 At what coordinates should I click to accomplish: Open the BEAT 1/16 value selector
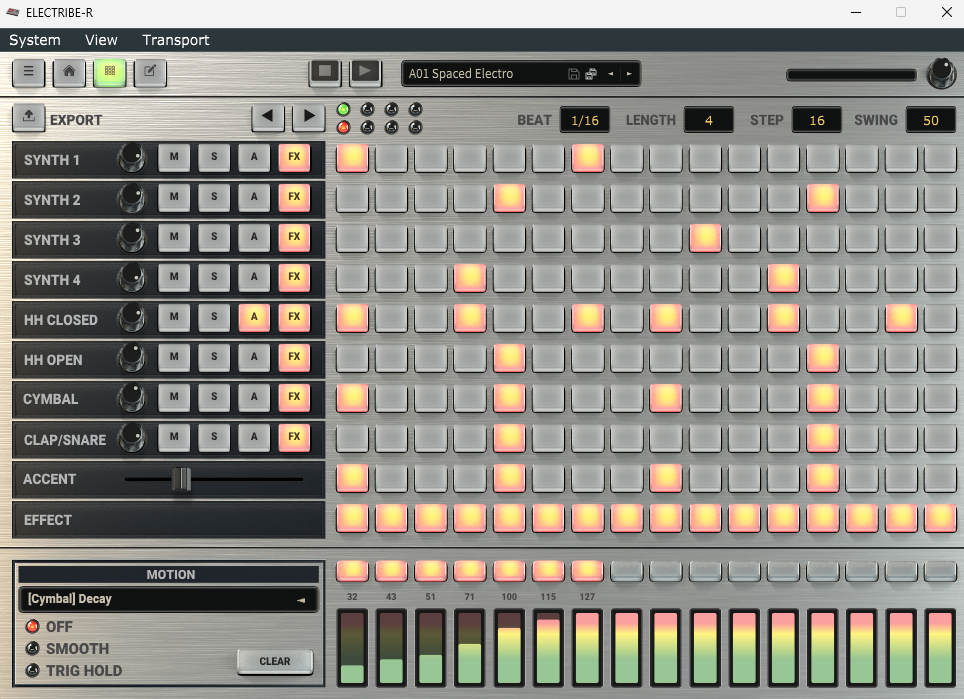pos(585,120)
